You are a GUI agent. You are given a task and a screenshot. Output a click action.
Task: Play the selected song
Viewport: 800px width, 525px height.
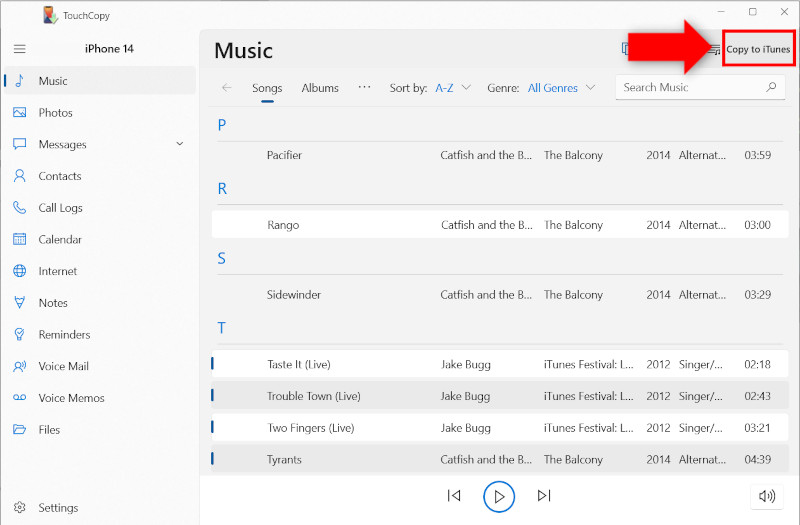[x=498, y=496]
